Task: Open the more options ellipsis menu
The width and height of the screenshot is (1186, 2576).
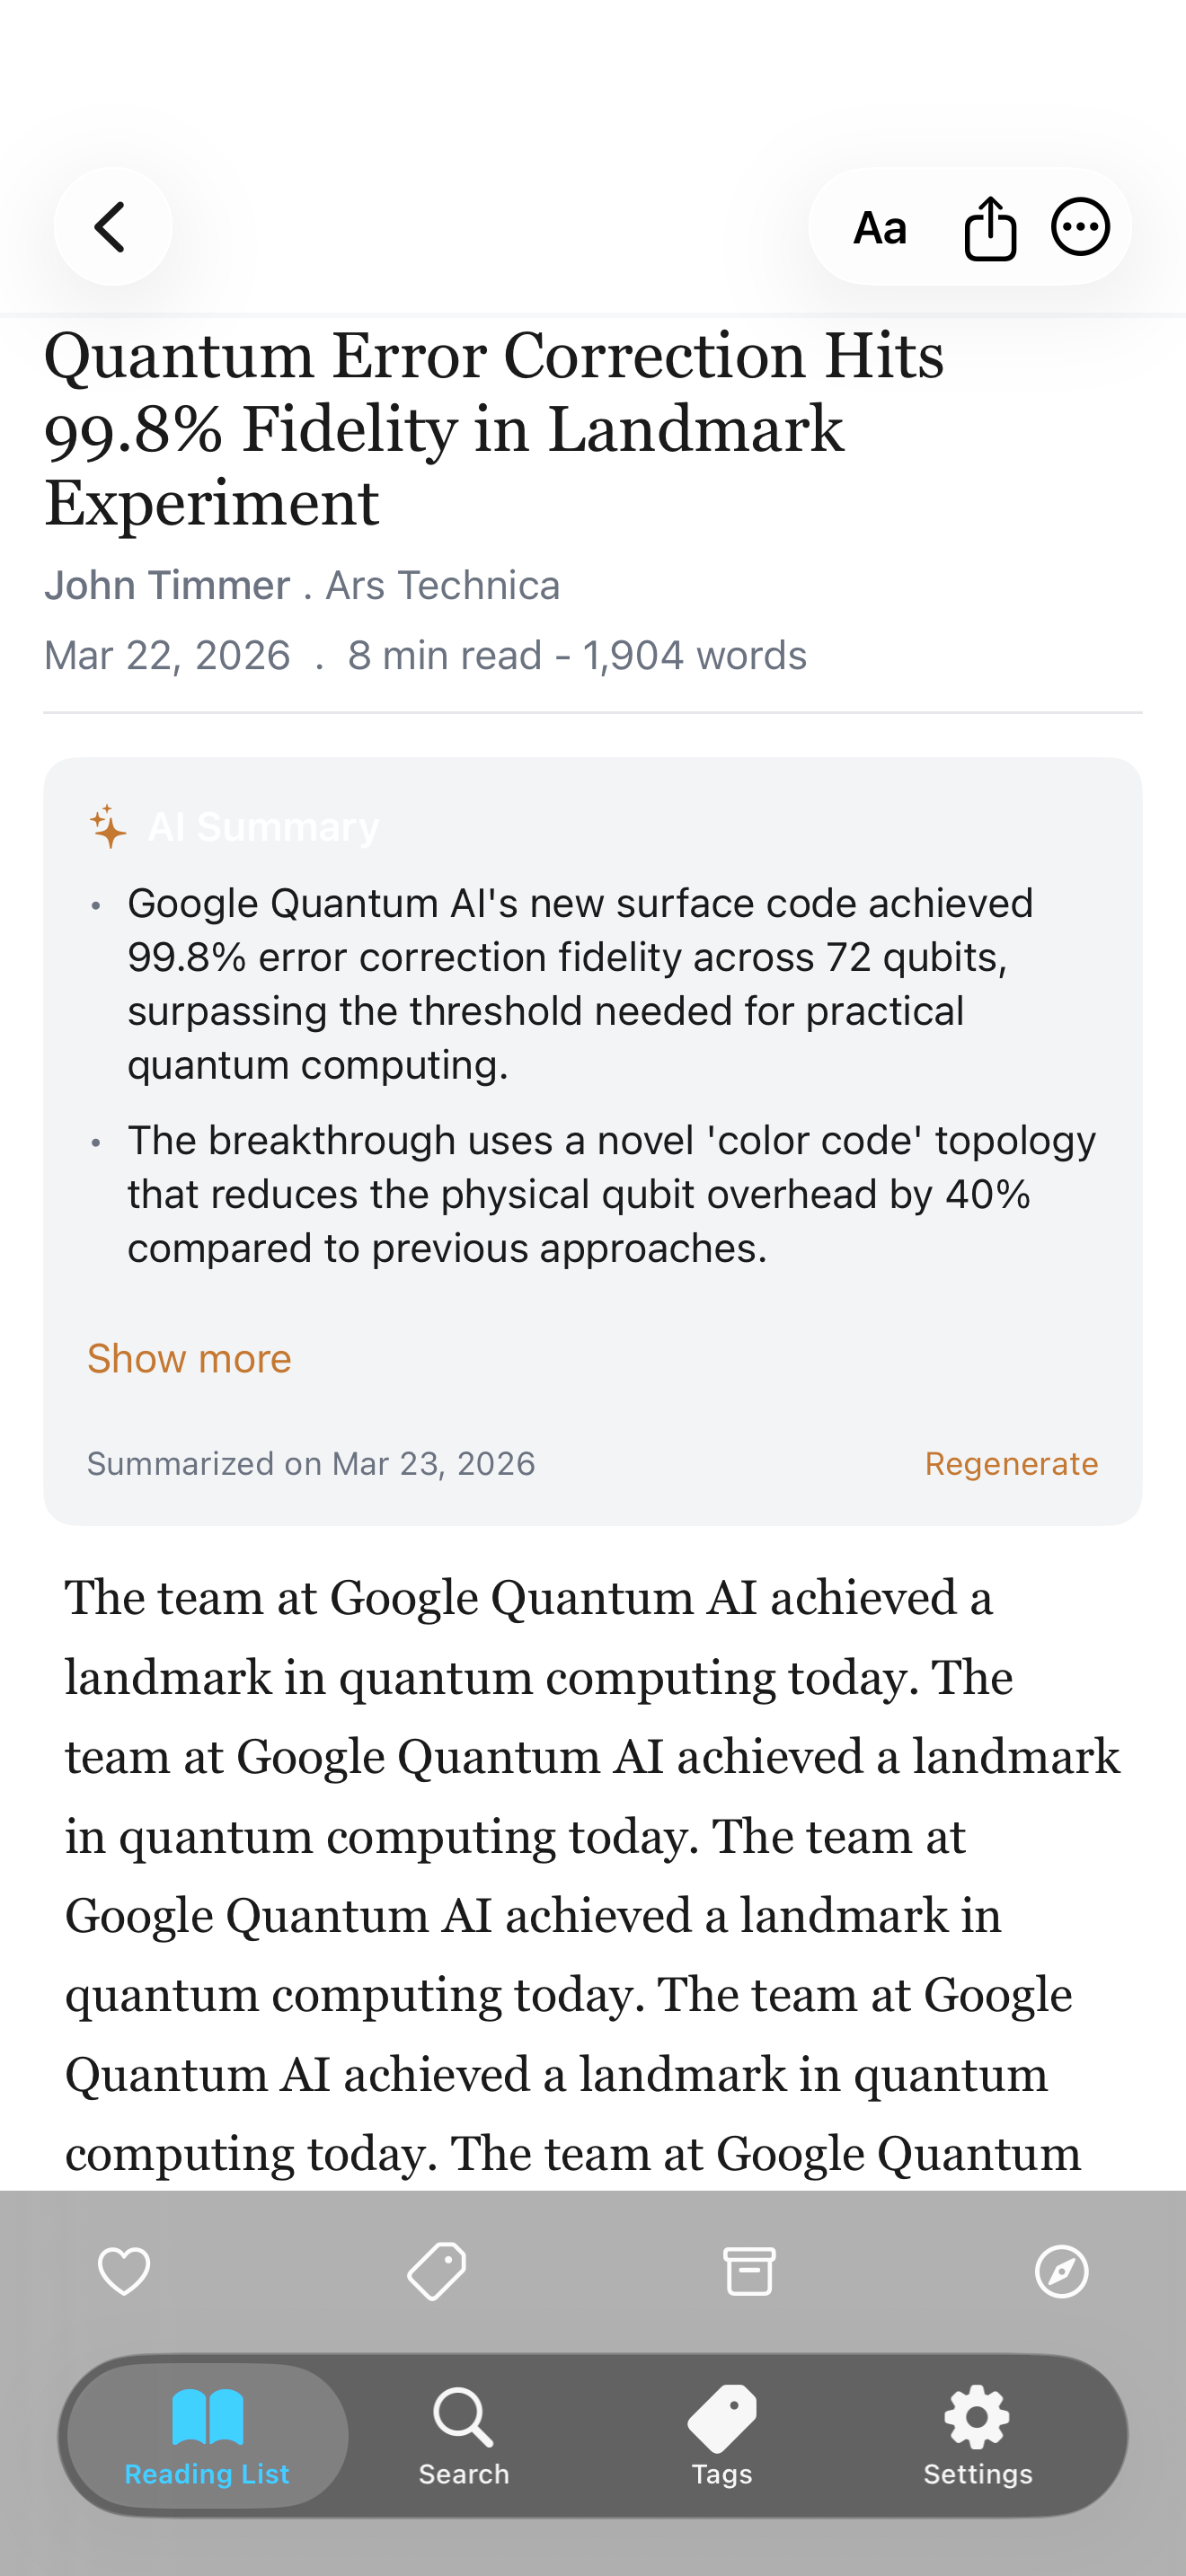Action: (x=1079, y=226)
